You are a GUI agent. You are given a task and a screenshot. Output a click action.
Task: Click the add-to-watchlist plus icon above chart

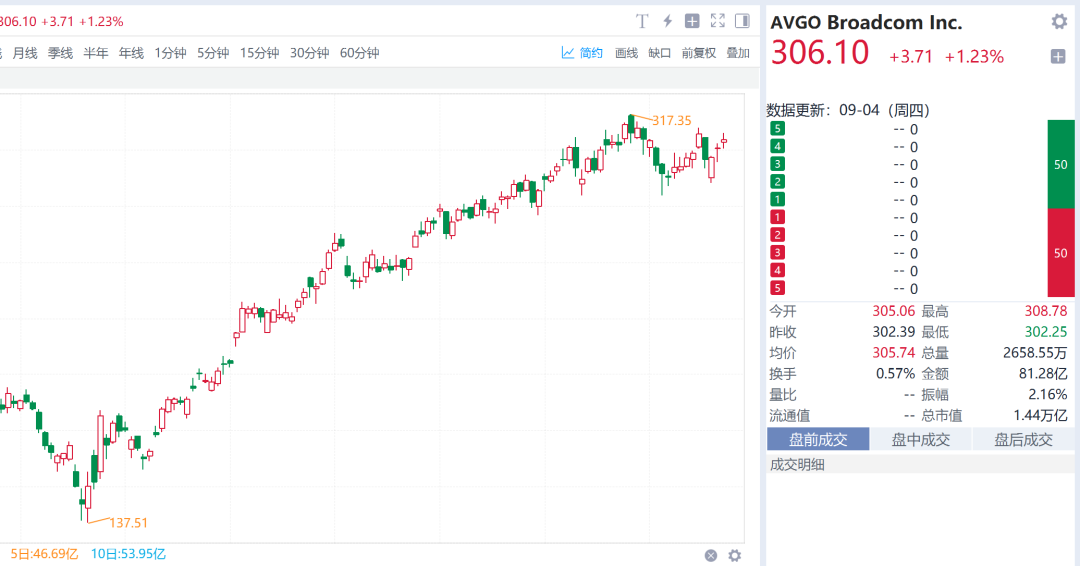[x=692, y=21]
